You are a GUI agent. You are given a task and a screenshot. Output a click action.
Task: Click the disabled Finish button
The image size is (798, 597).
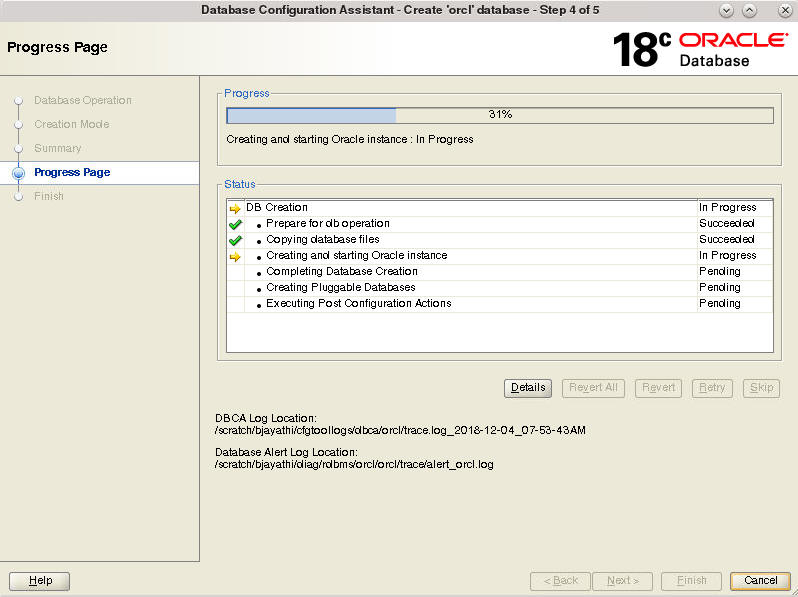pyautogui.click(x=691, y=581)
